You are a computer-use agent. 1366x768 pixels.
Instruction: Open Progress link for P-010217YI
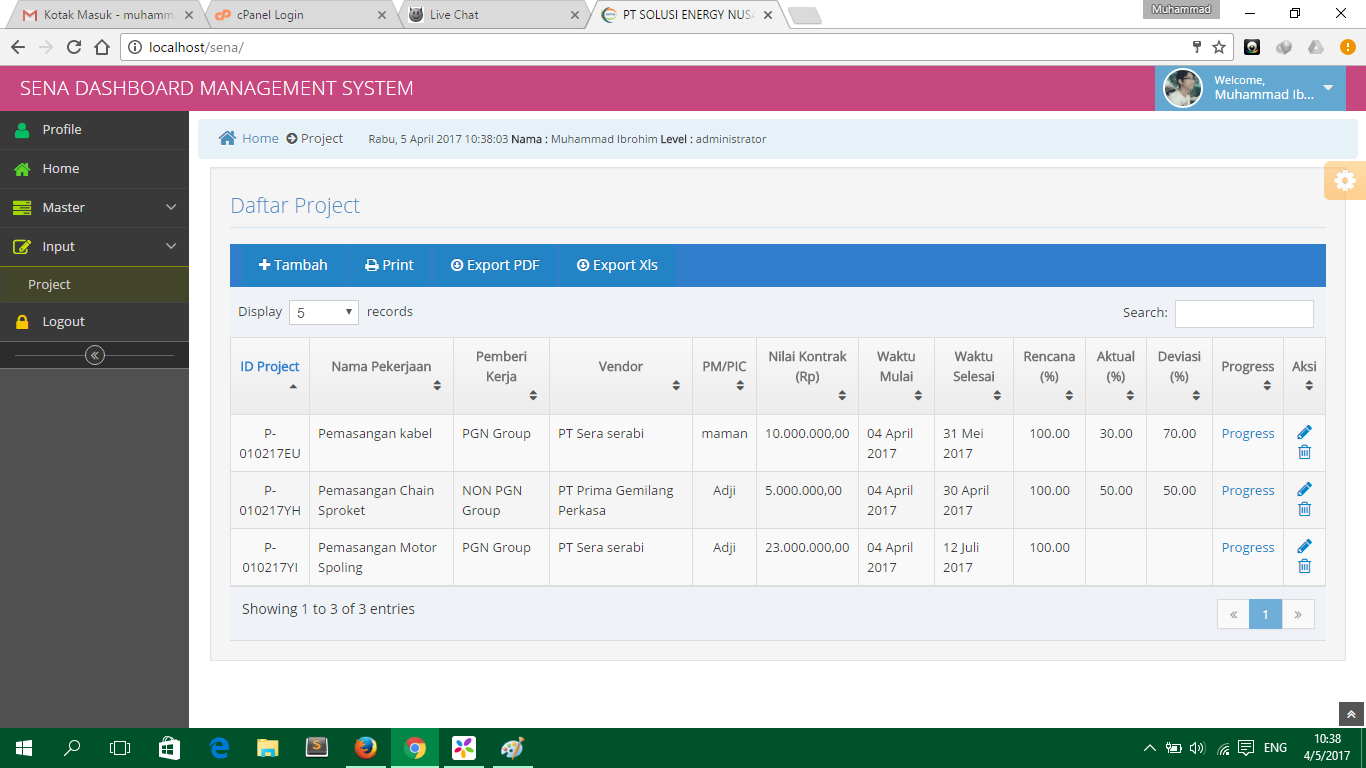click(x=1248, y=547)
